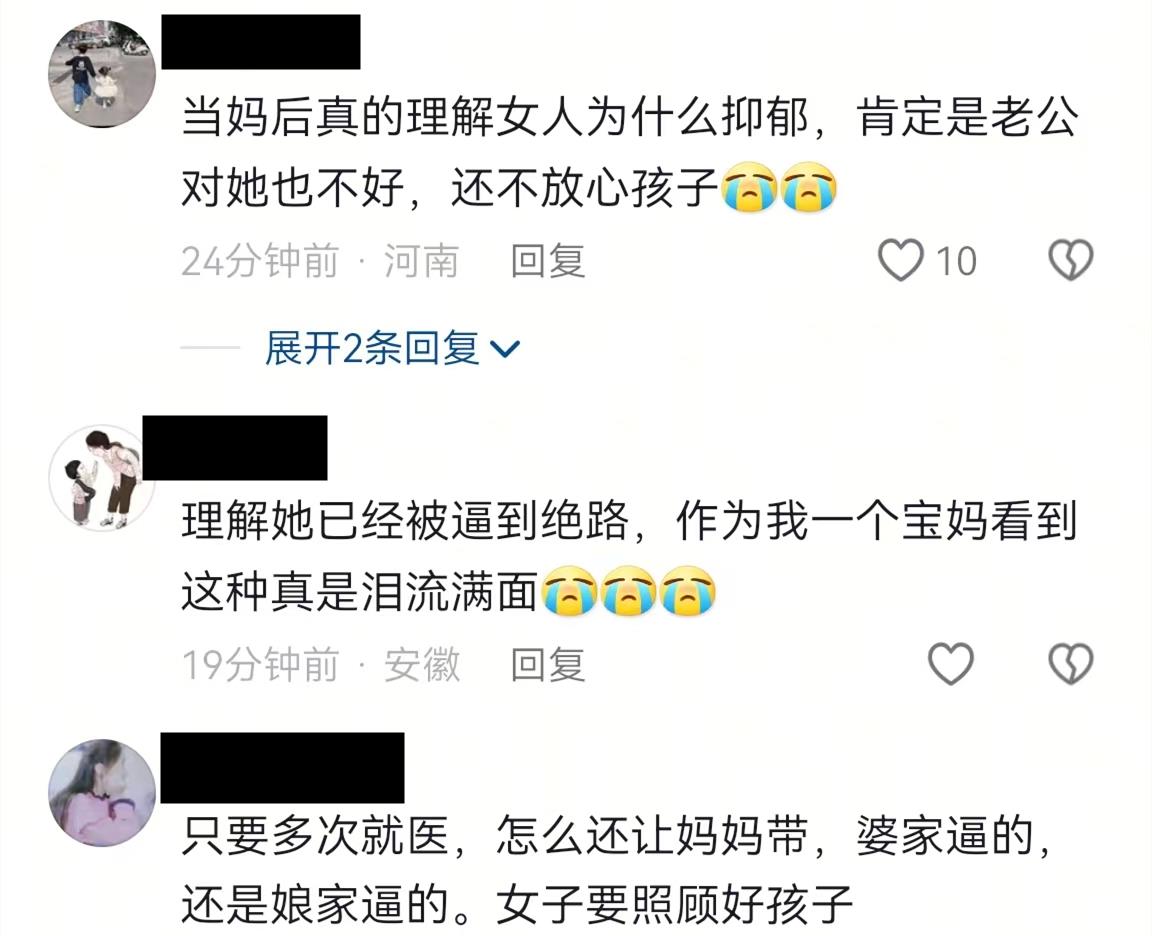This screenshot has width=1152, height=936.
Task: Like the comment from 河南 with 10 likes
Action: 901,260
